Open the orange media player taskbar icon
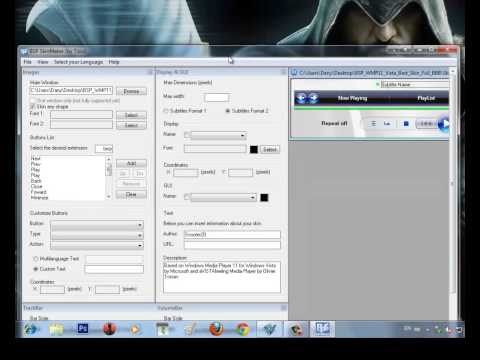Image resolution: width=480 pixels, height=360 pixels. tap(135, 329)
